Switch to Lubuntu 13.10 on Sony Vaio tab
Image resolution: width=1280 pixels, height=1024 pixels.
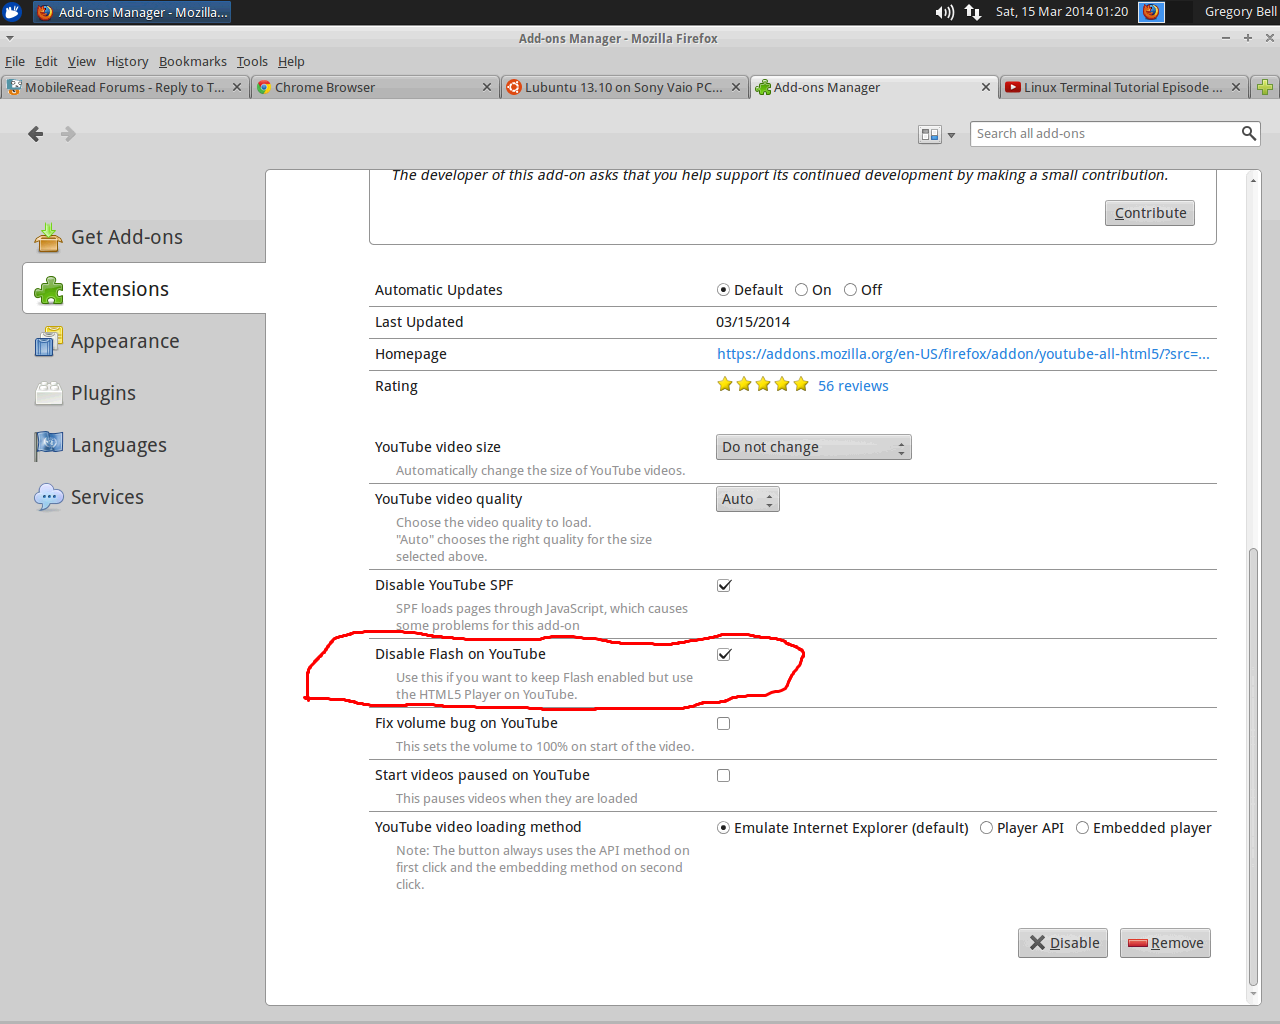point(624,87)
